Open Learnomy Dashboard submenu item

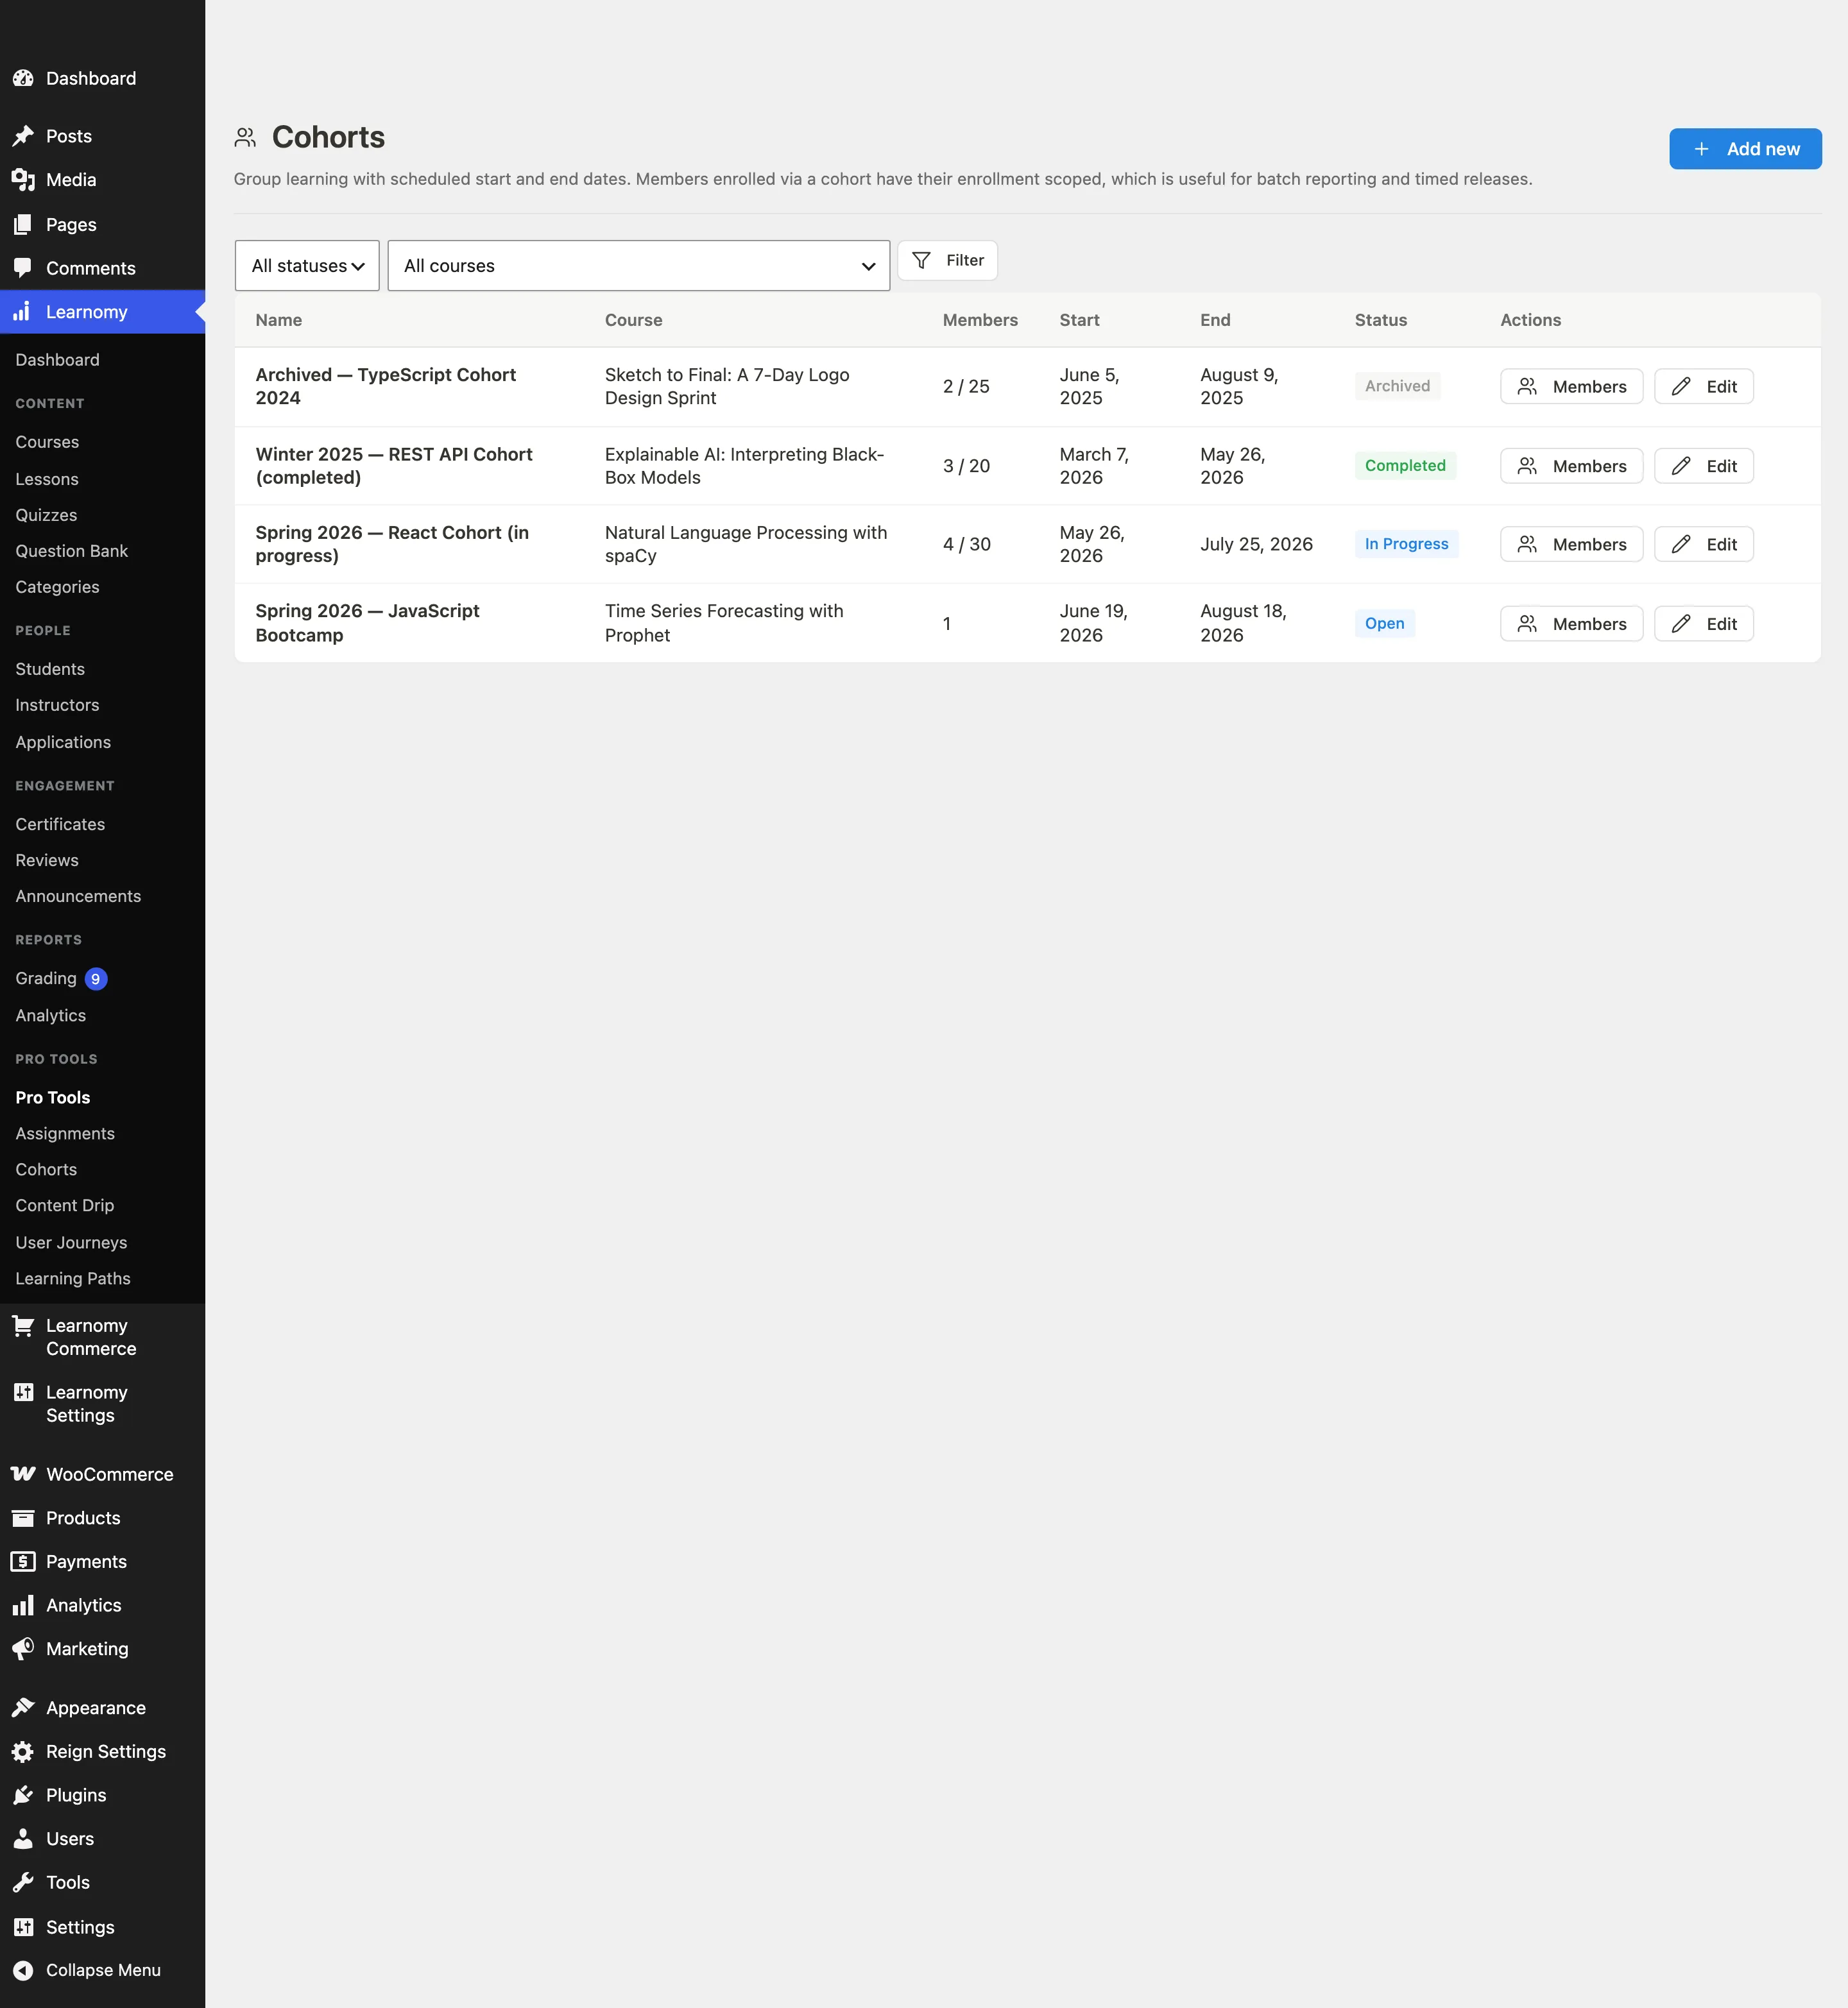click(x=57, y=360)
